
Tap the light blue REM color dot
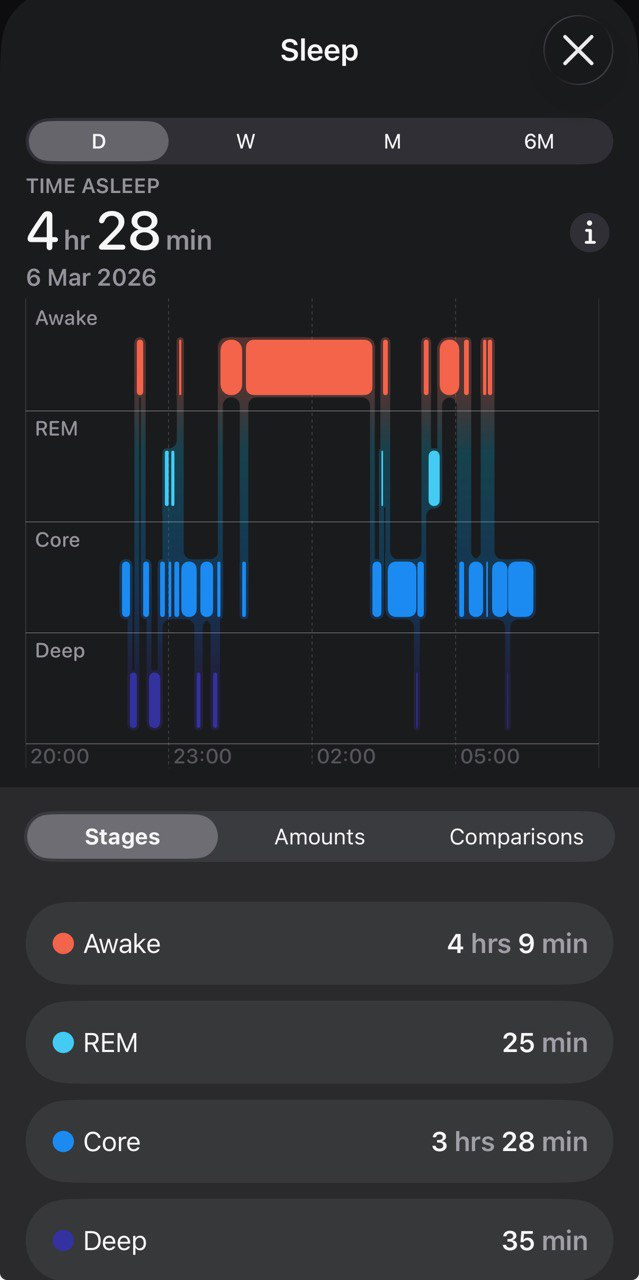(x=63, y=1043)
